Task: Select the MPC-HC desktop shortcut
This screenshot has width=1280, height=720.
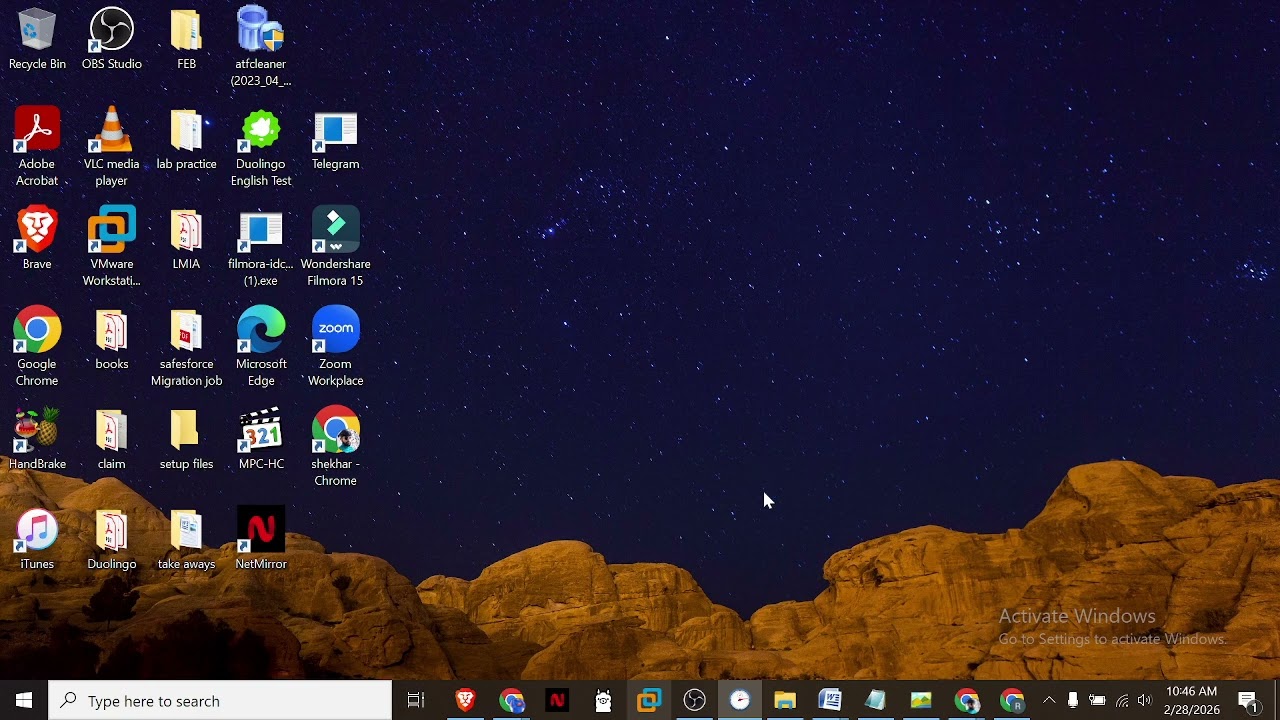Action: pos(261,440)
